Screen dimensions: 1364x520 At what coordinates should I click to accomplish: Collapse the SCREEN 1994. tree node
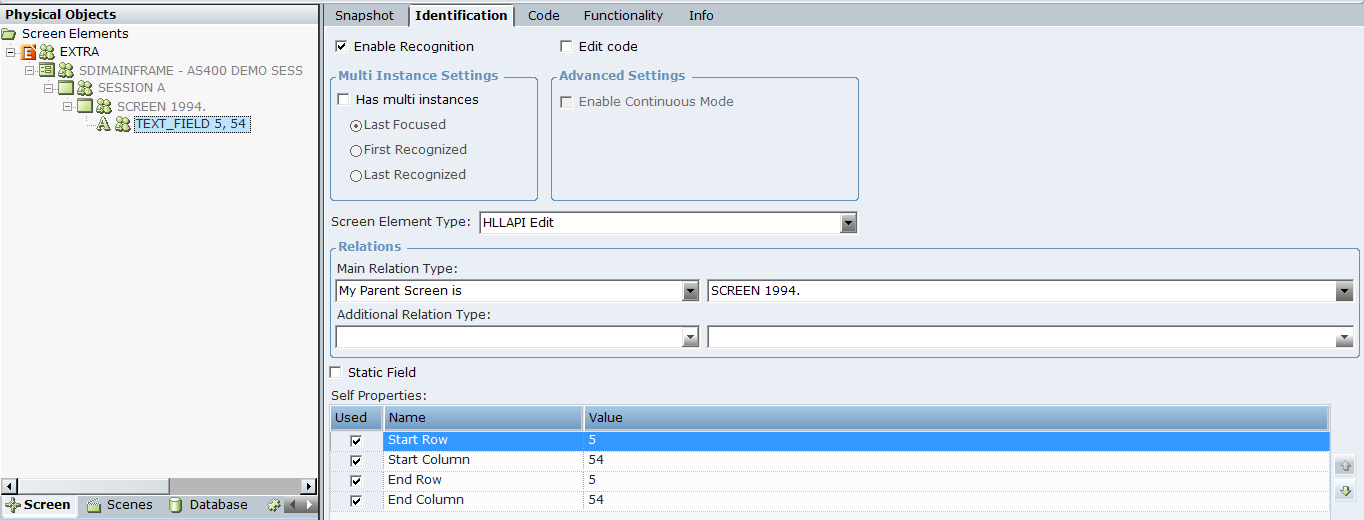click(68, 106)
